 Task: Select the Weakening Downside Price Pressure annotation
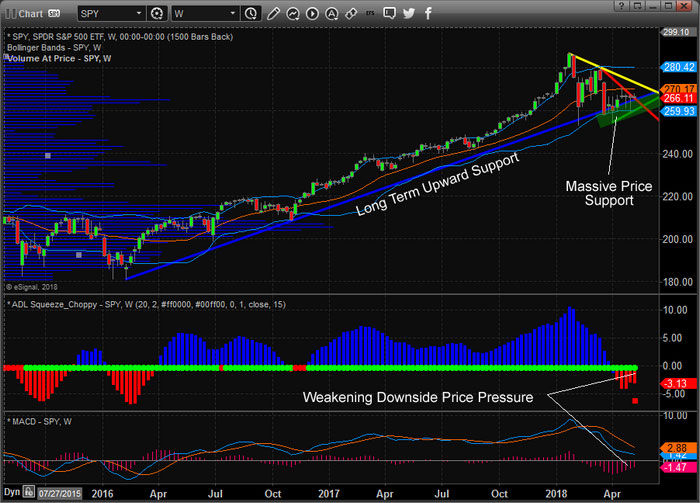coord(418,397)
